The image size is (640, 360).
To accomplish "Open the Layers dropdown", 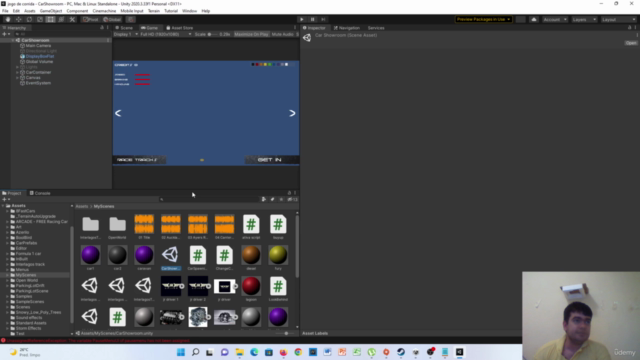I will pos(584,19).
